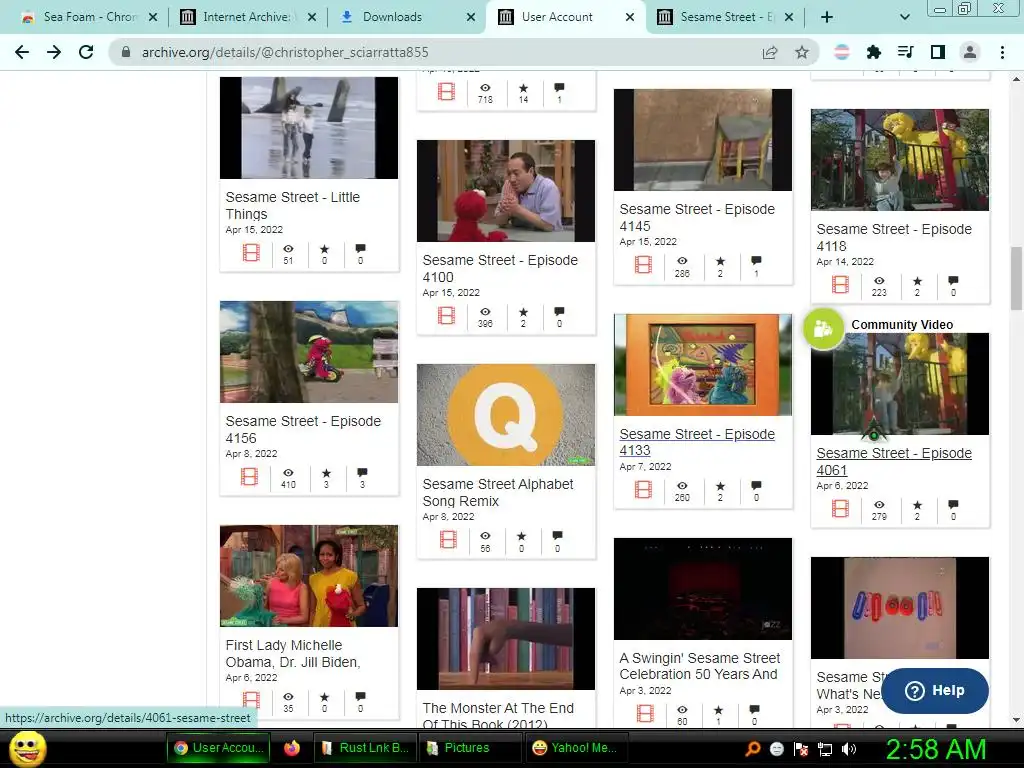
Task: Open Rust Lnk B... taskbar window
Action: tap(365, 748)
